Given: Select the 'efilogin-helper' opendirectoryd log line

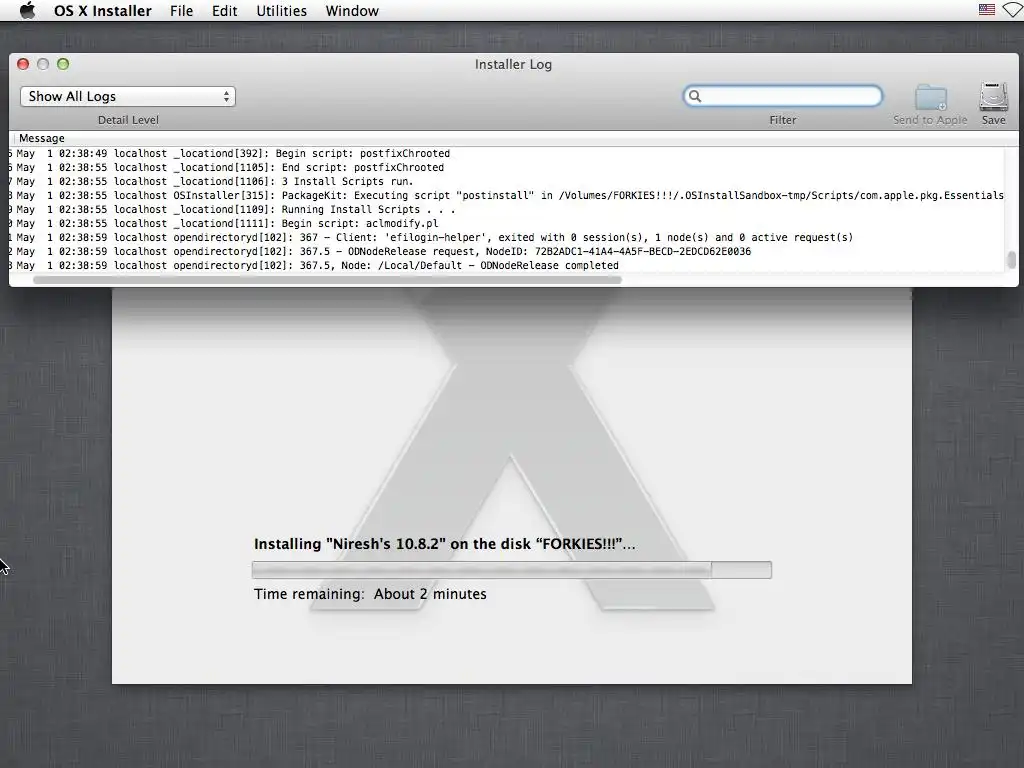Looking at the screenshot, I should tap(507, 238).
